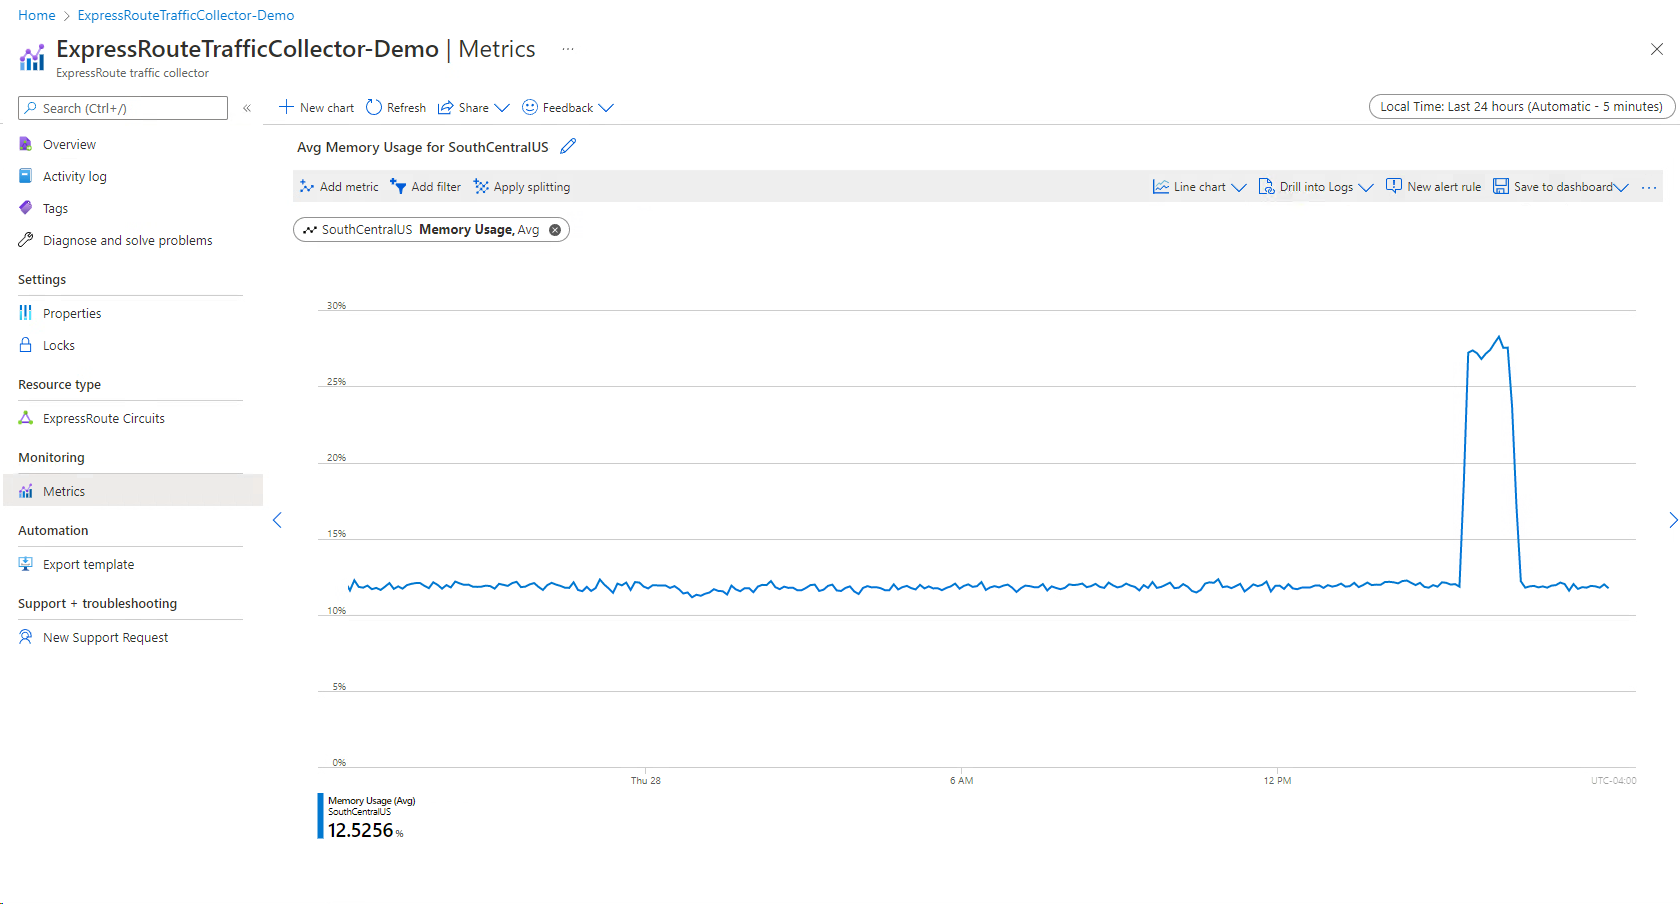1680x904 pixels.
Task: Expand the Save to dashboard dropdown
Action: (1621, 187)
